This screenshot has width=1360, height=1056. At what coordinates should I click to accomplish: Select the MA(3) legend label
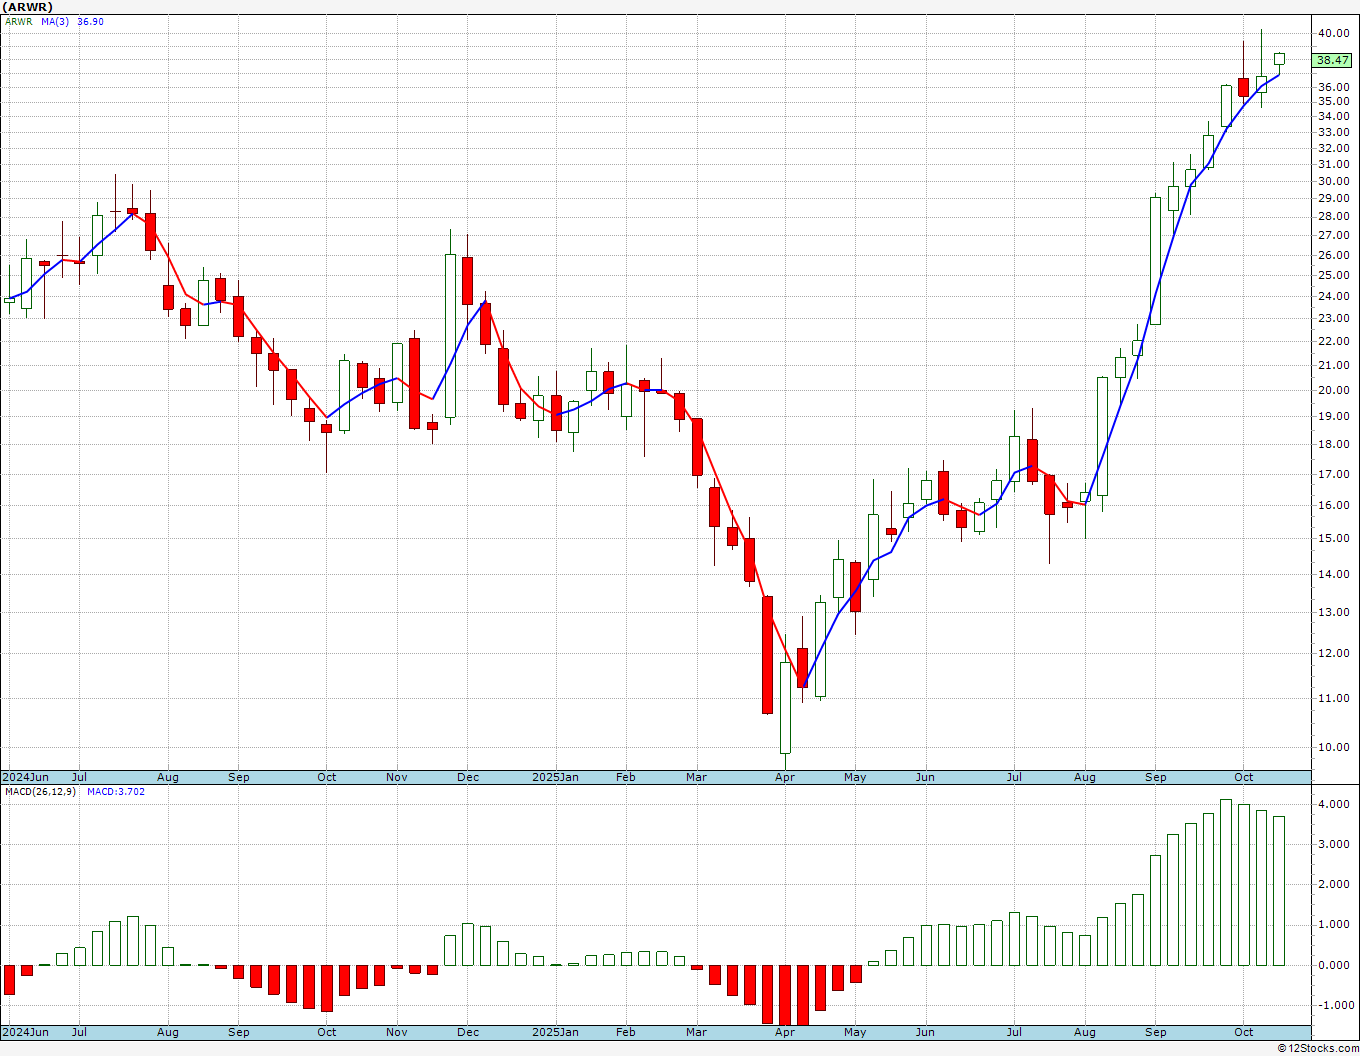click(55, 21)
